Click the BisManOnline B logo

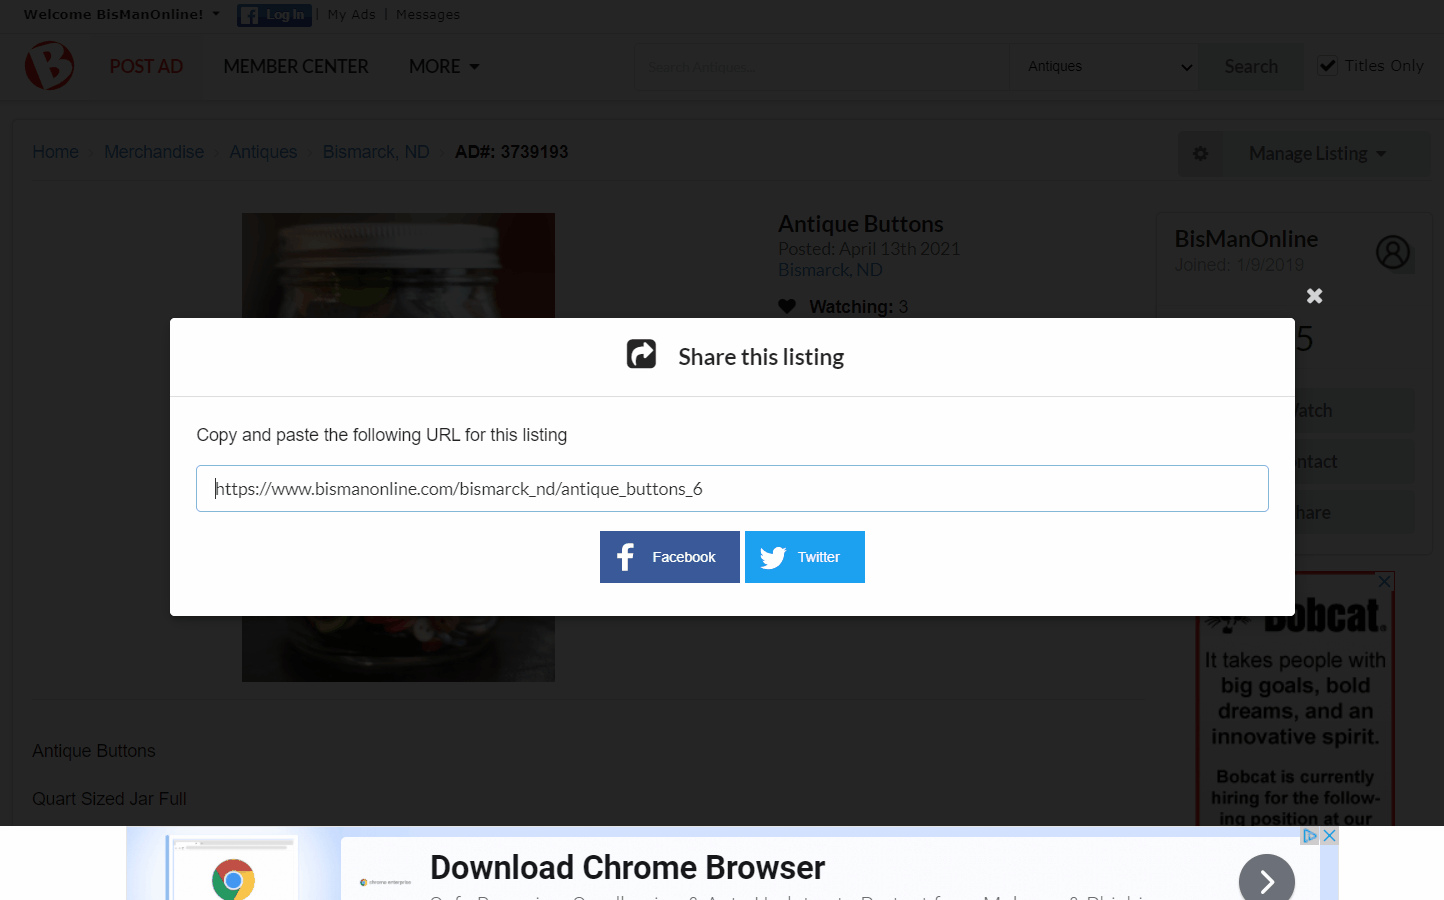point(49,65)
